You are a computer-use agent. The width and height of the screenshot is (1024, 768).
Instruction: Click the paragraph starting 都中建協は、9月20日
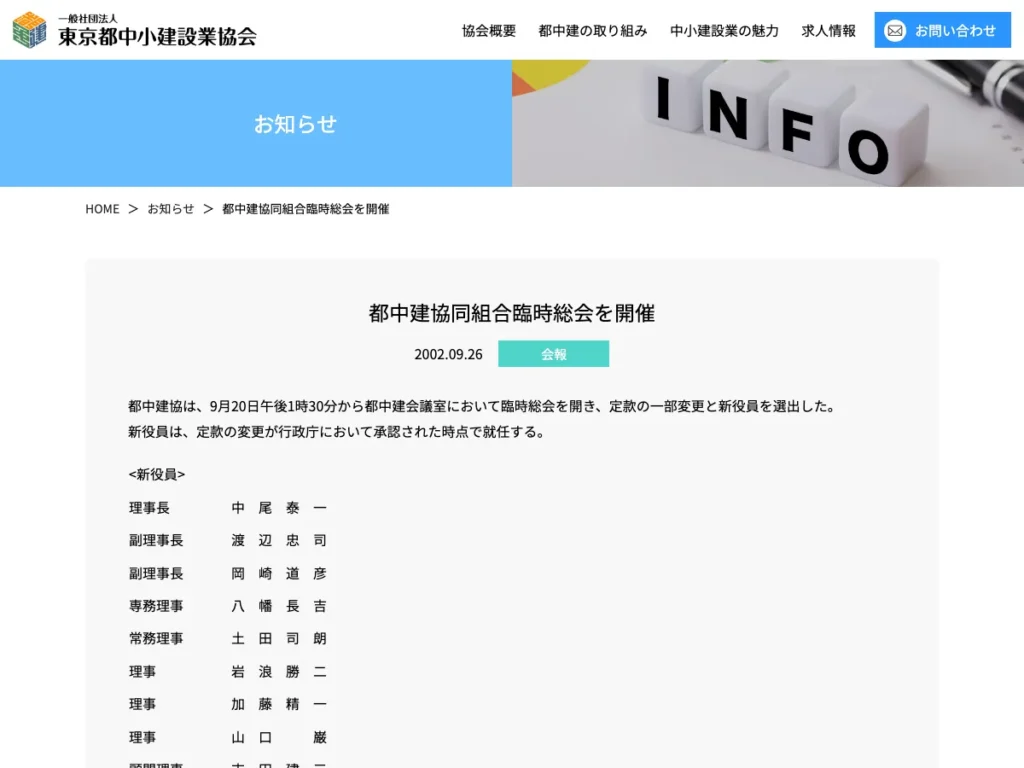pyautogui.click(x=483, y=406)
